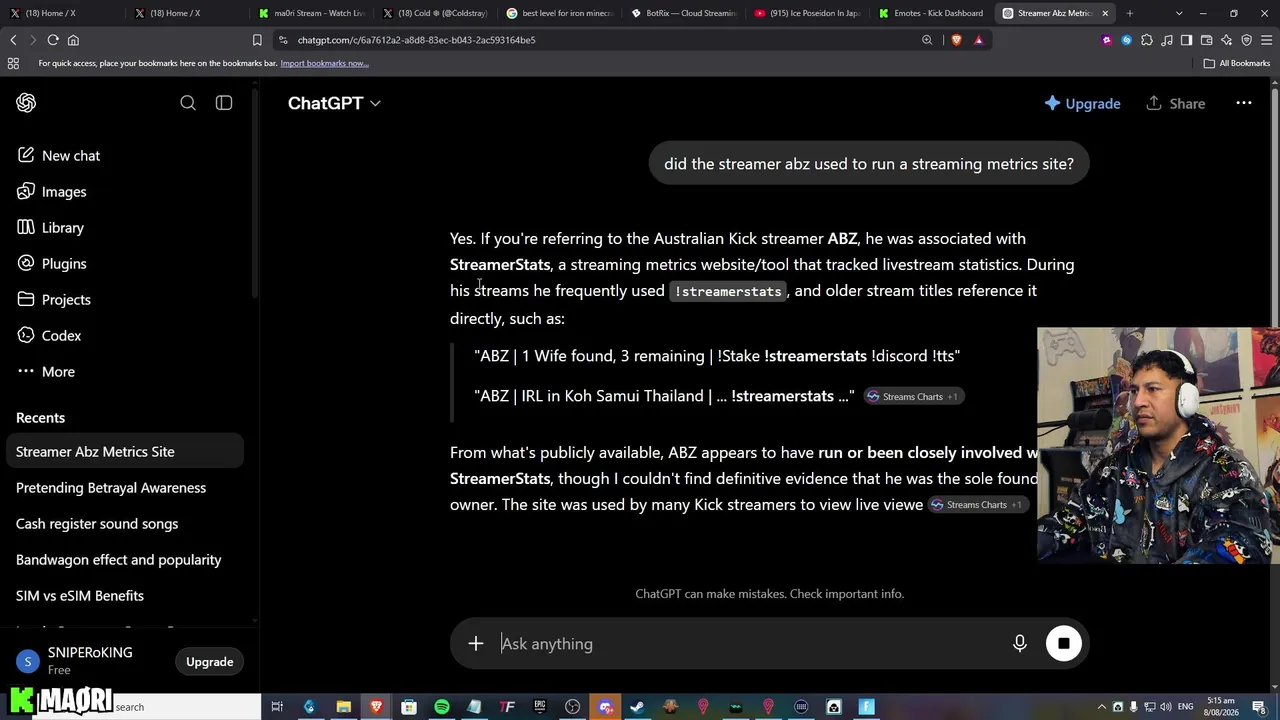The image size is (1280, 720).
Task: Open All Bookmarks folder
Action: pyautogui.click(x=1237, y=63)
